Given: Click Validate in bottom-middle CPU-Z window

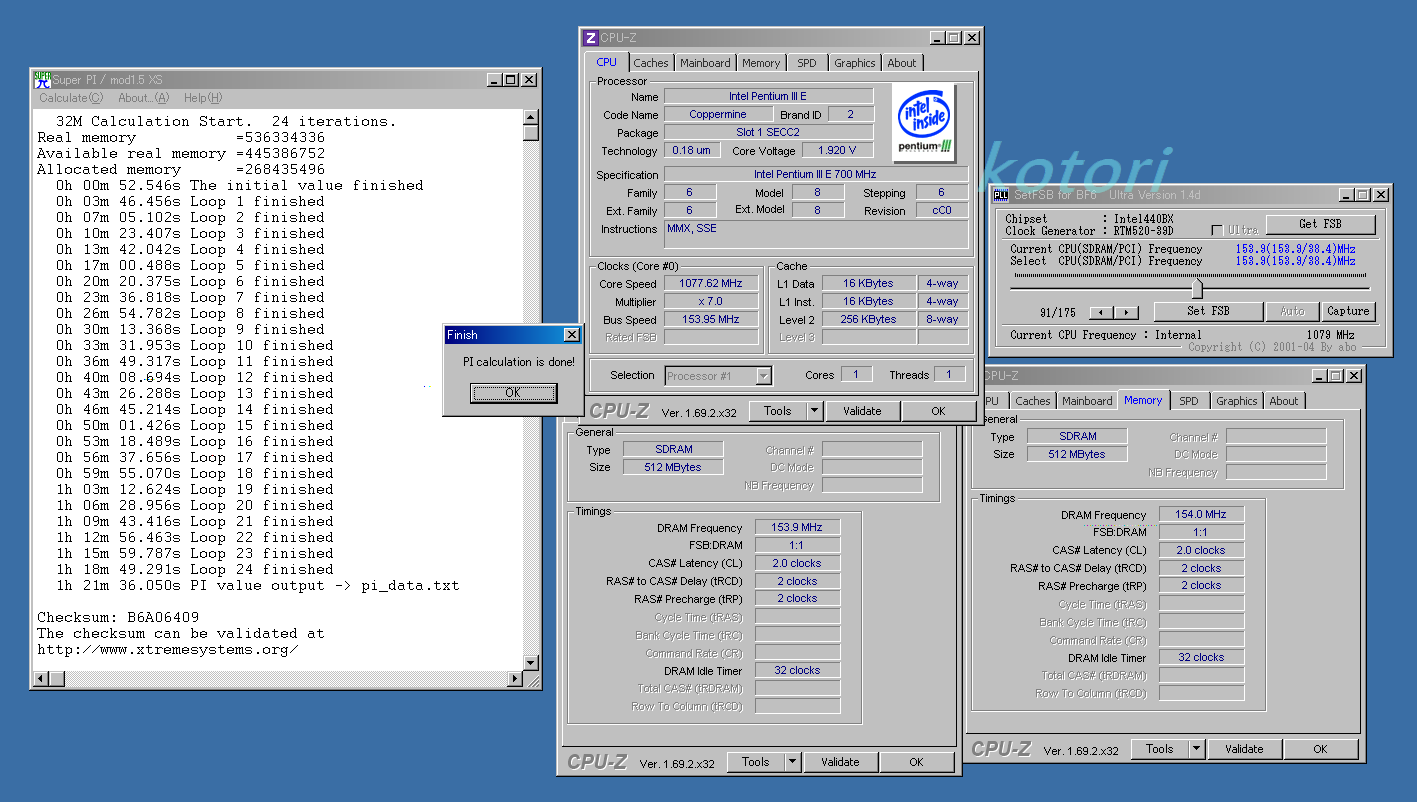Looking at the screenshot, I should point(840,762).
